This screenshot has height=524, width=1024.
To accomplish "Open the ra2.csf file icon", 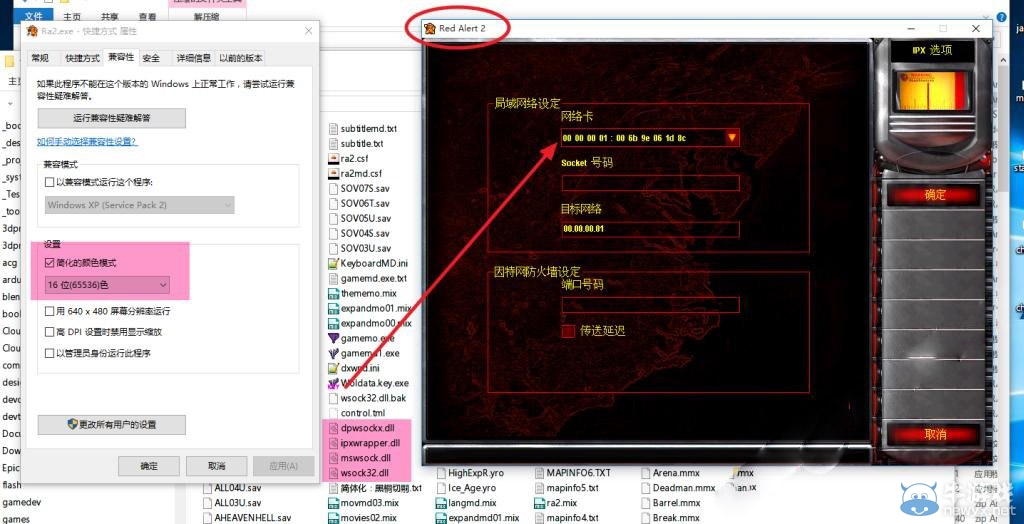I will click(333, 158).
